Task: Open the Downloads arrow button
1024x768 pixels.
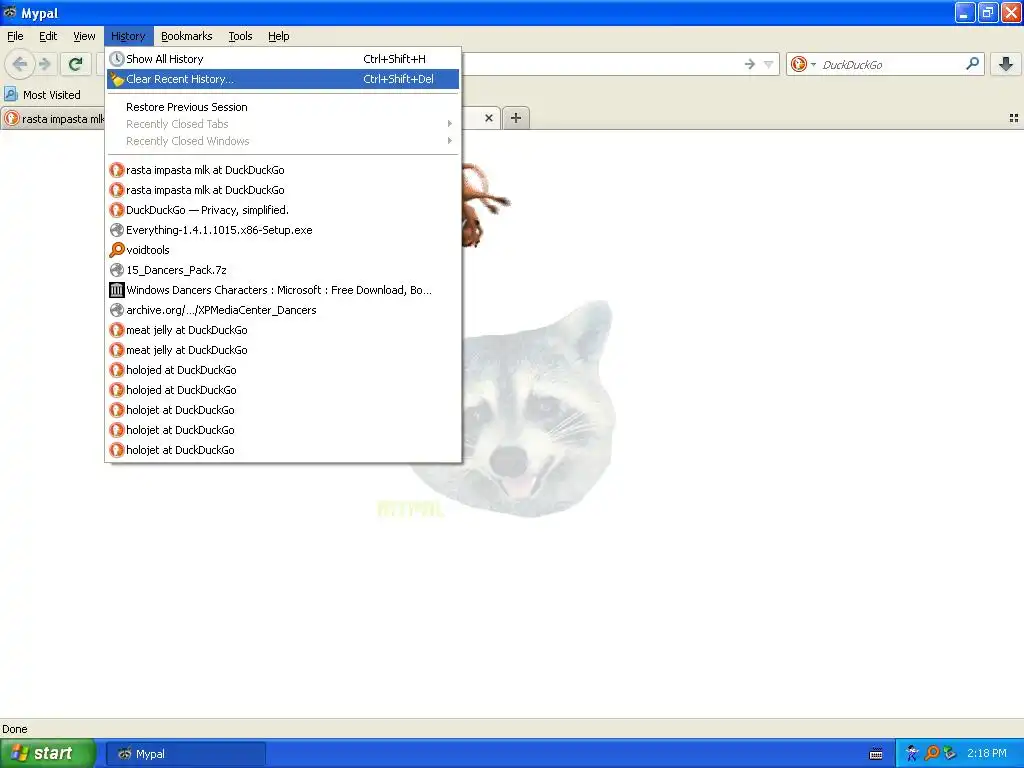Action: click(x=1006, y=64)
